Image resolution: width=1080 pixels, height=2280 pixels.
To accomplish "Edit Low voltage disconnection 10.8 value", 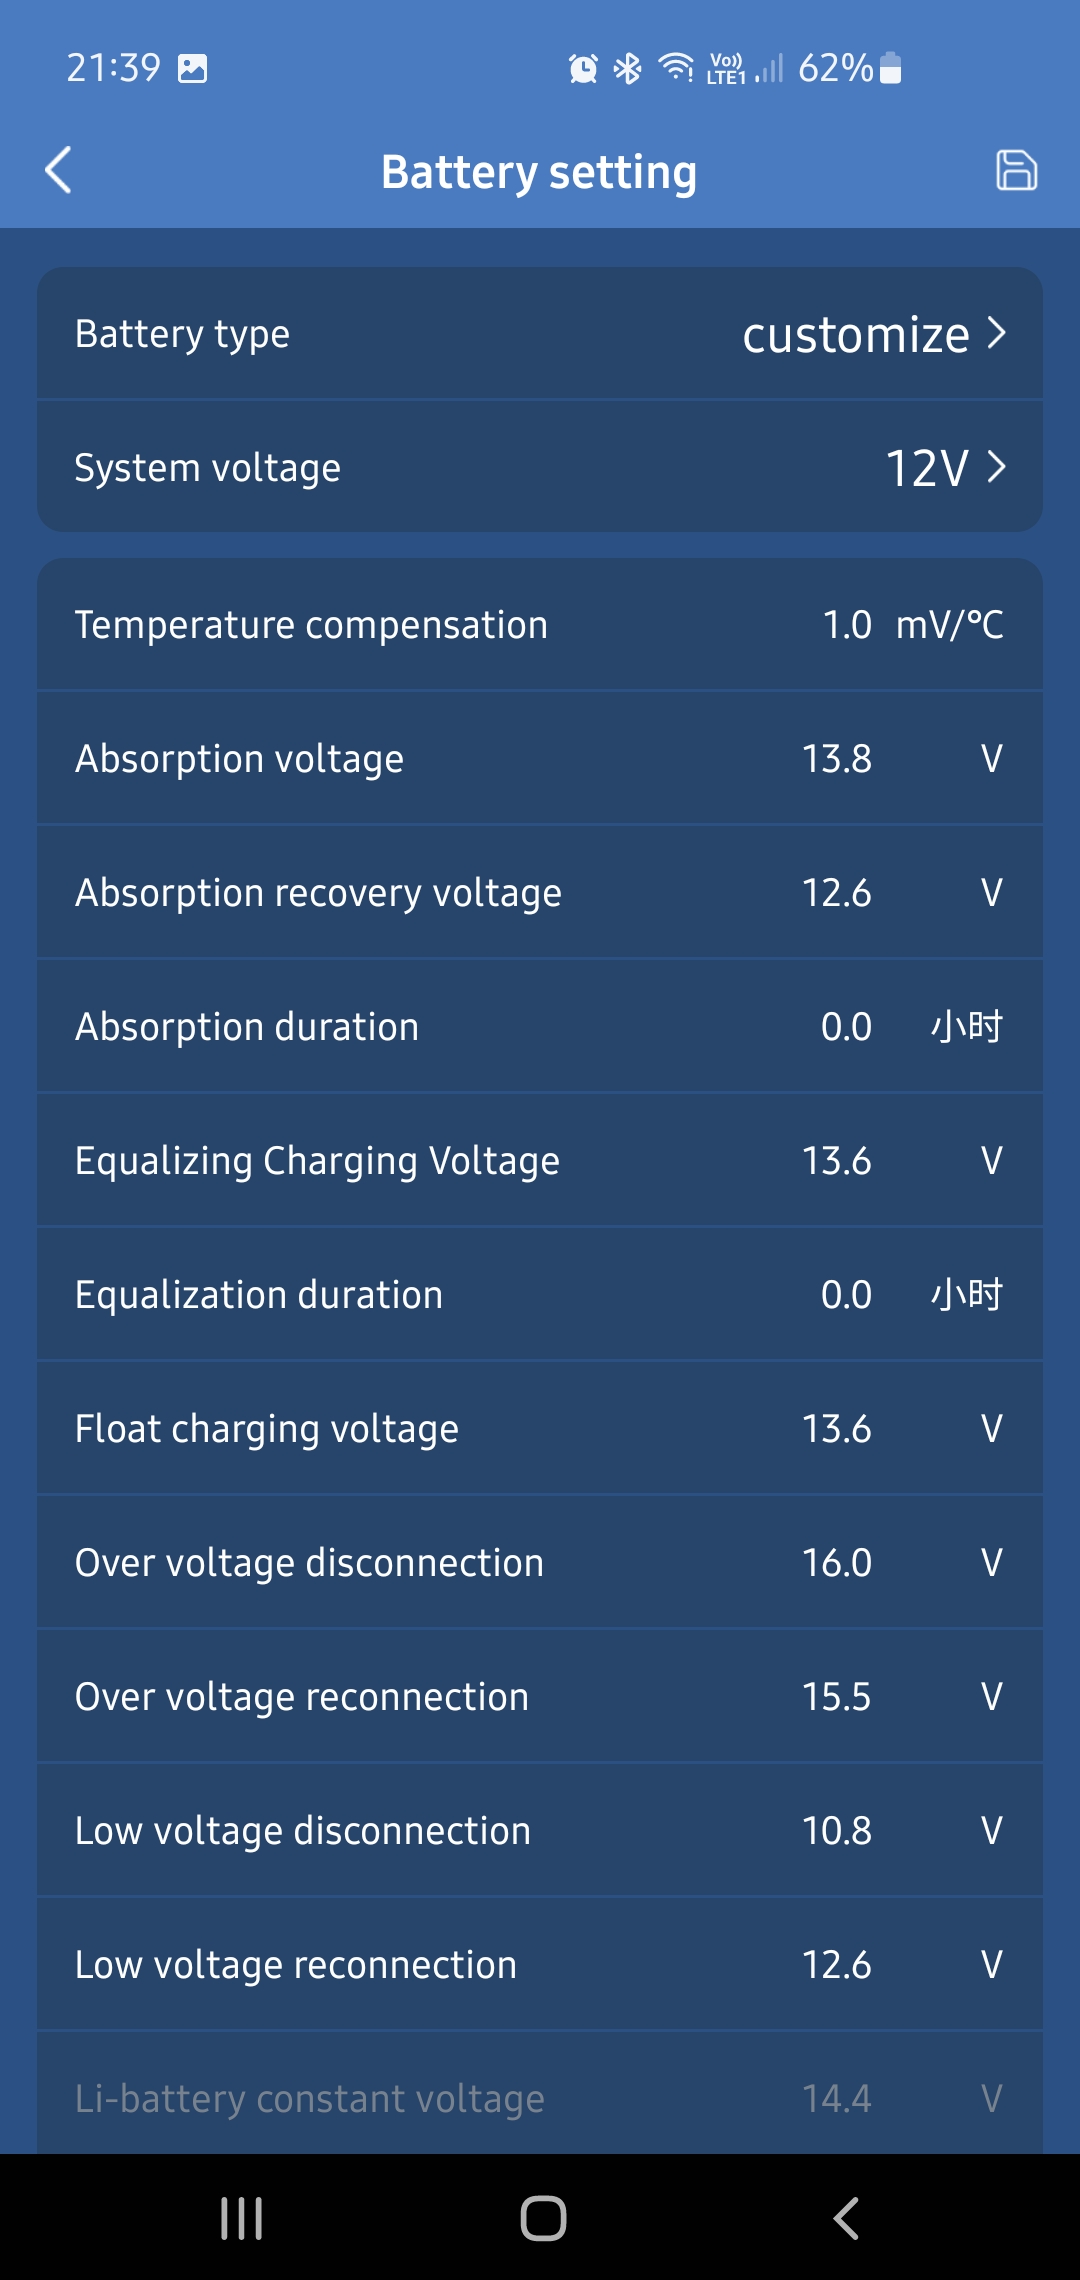I will point(837,1831).
